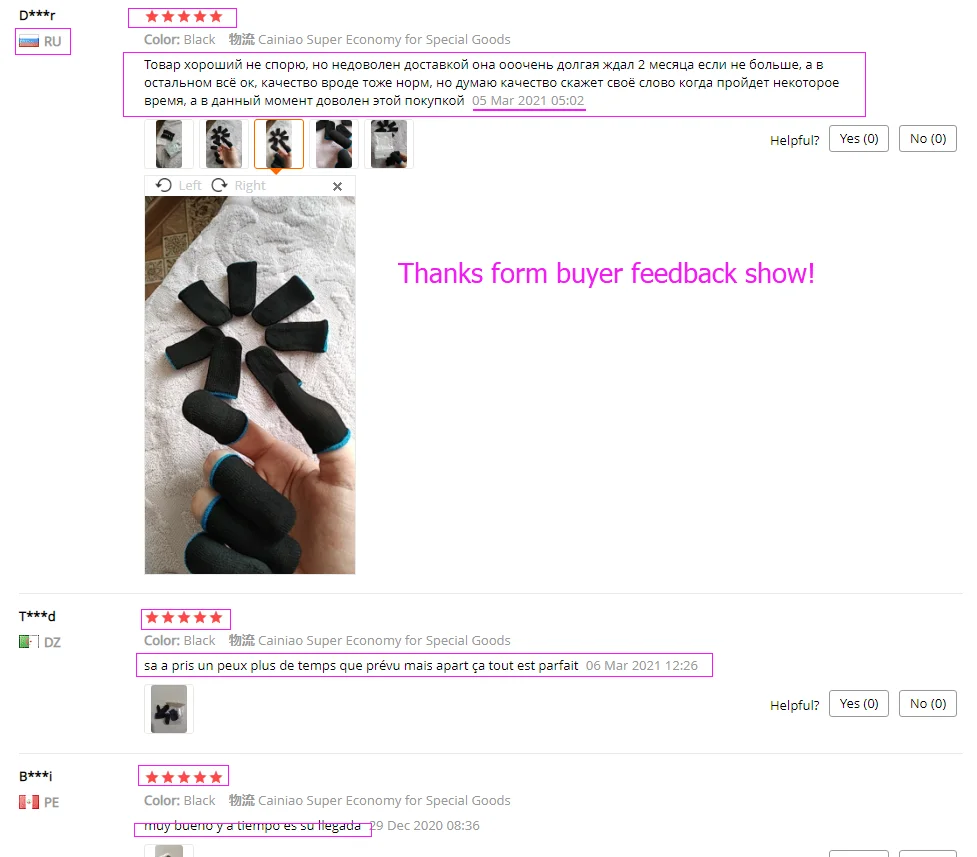Click the five-star rating of B***i's review
The width and height of the screenshot is (977, 857).
183,777
